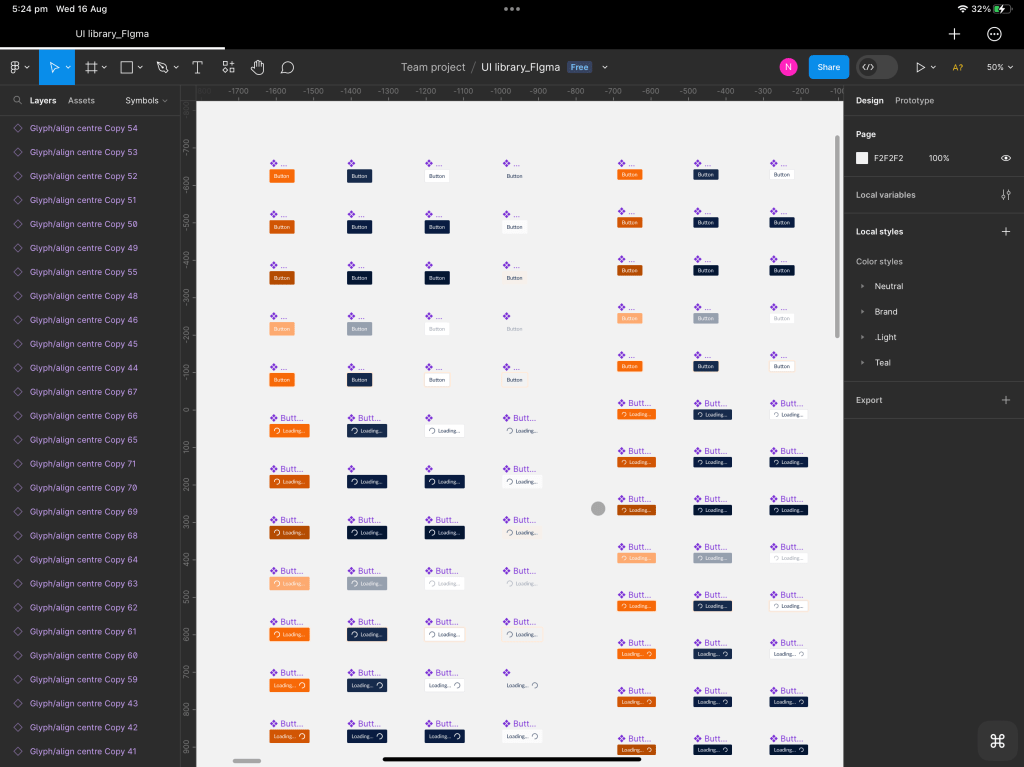
Task: Switch to the Prototype tab
Action: pyautogui.click(x=914, y=101)
